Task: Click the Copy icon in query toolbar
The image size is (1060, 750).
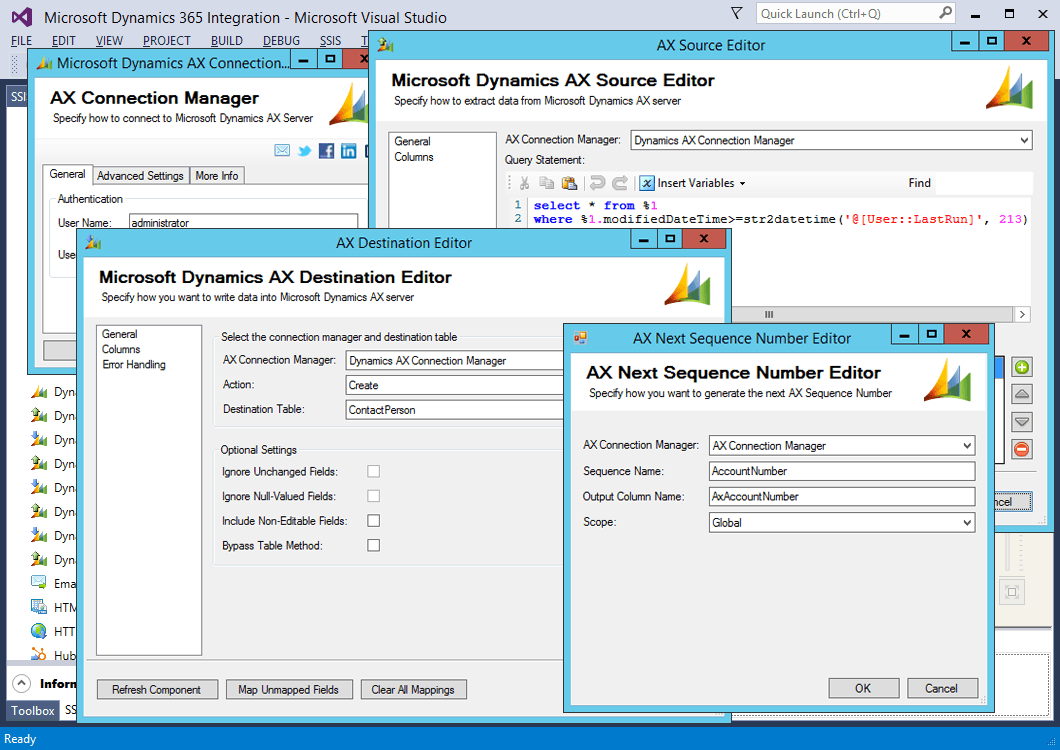Action: tap(546, 183)
